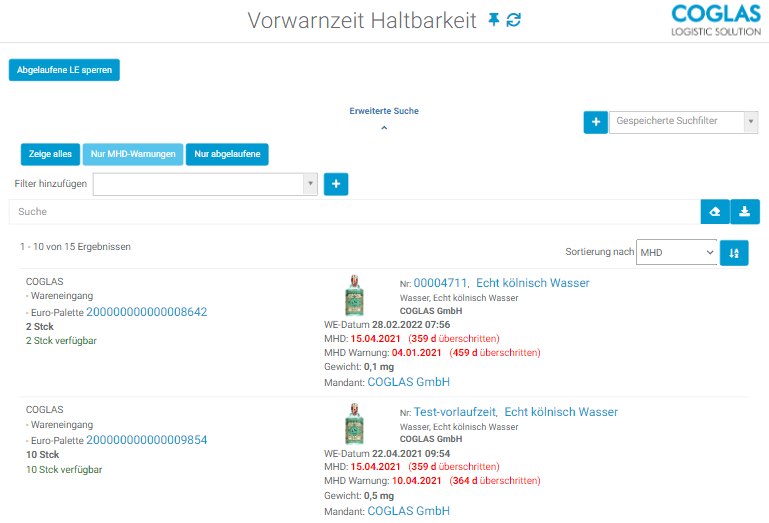Open the Filter hinzufügen dropdown

205,184
